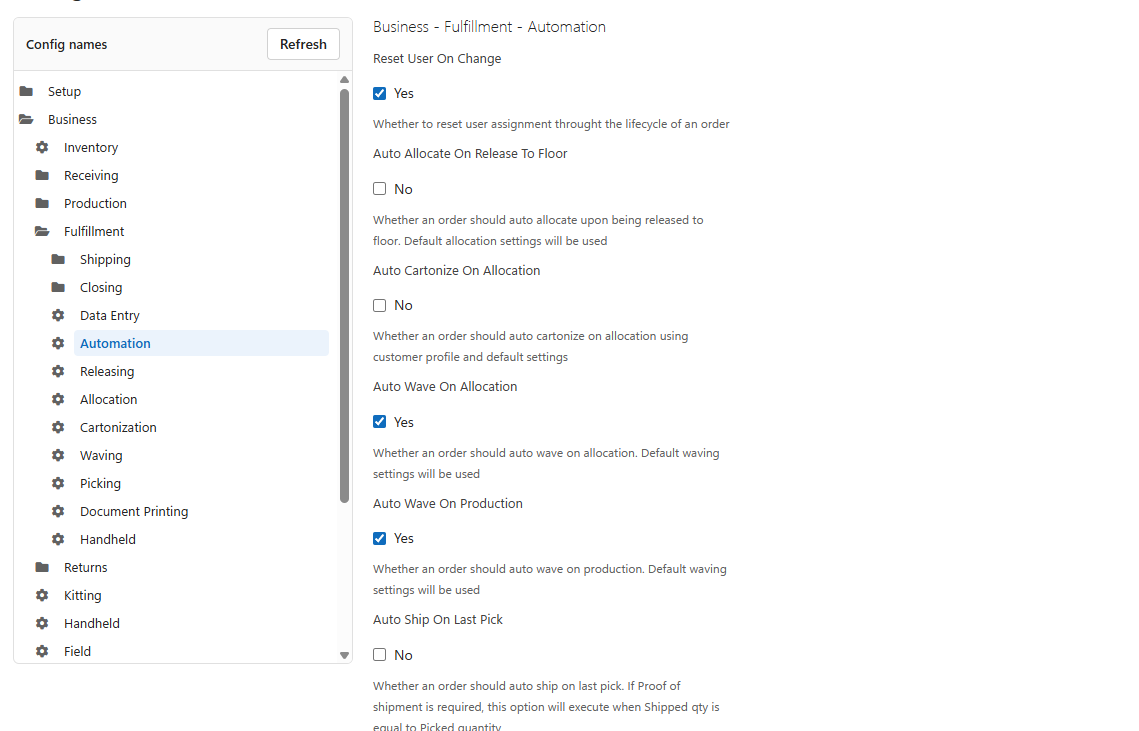1139x731 pixels.
Task: Select the Kitting config item
Action: (83, 596)
